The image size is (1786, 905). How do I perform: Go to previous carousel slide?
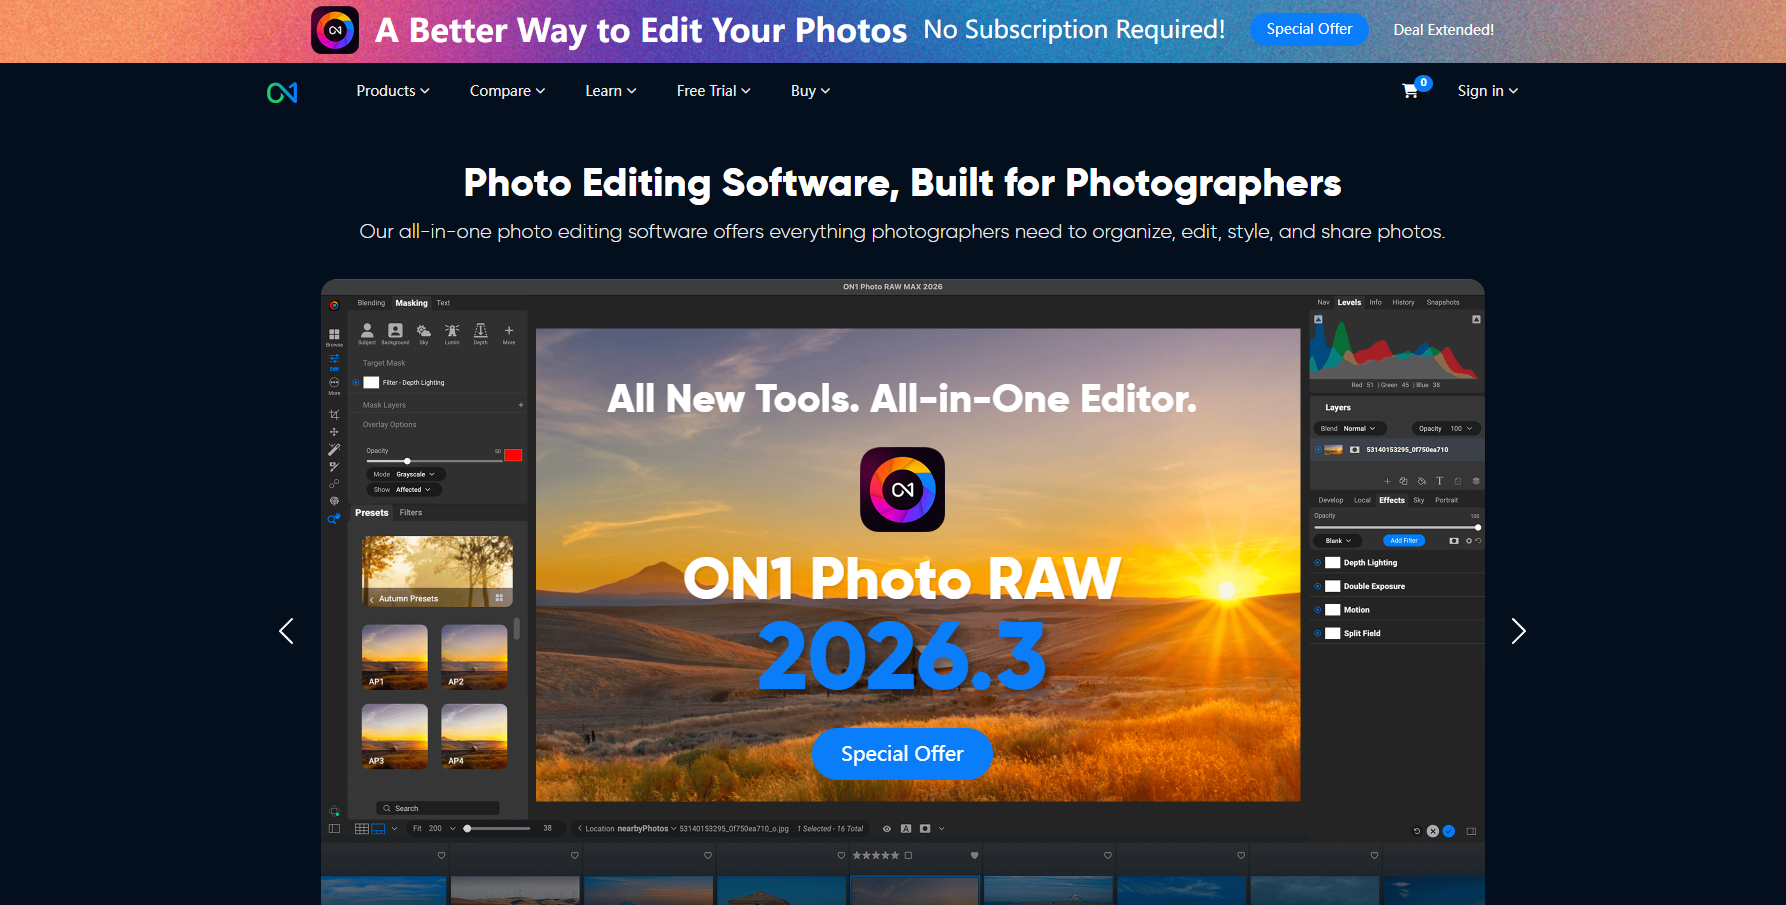click(x=286, y=631)
